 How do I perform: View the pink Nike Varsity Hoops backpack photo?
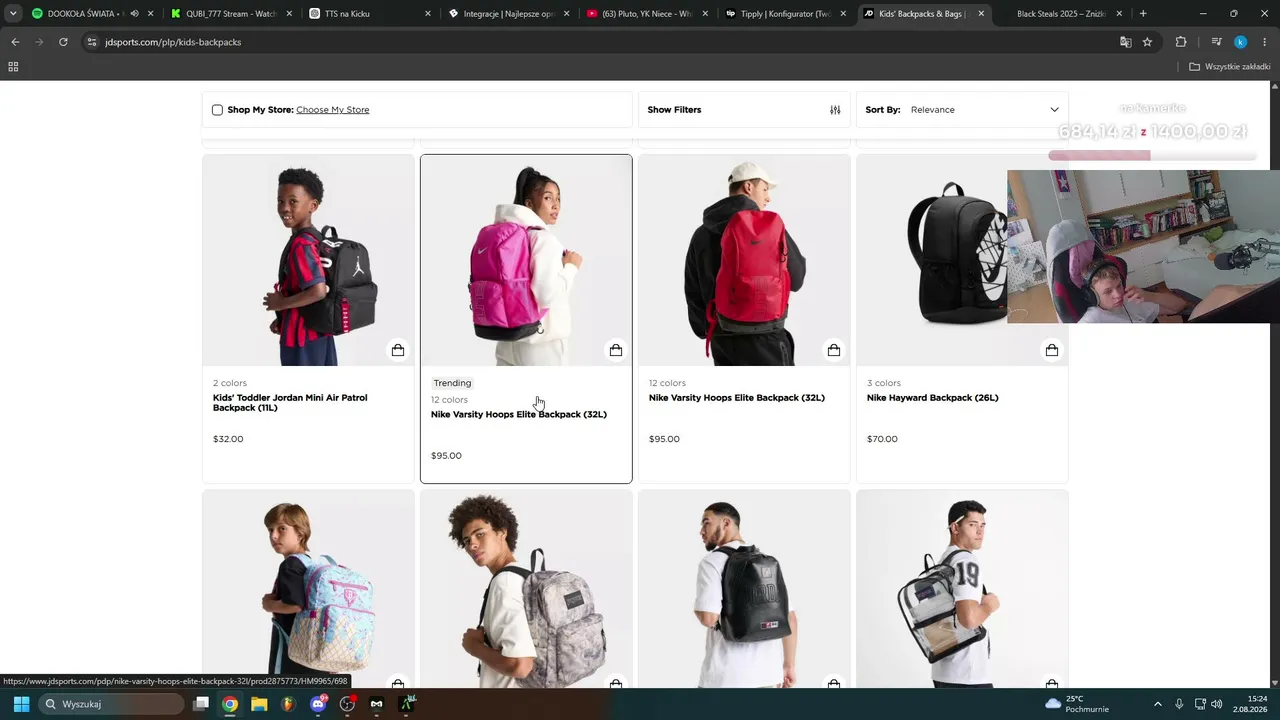tap(526, 260)
